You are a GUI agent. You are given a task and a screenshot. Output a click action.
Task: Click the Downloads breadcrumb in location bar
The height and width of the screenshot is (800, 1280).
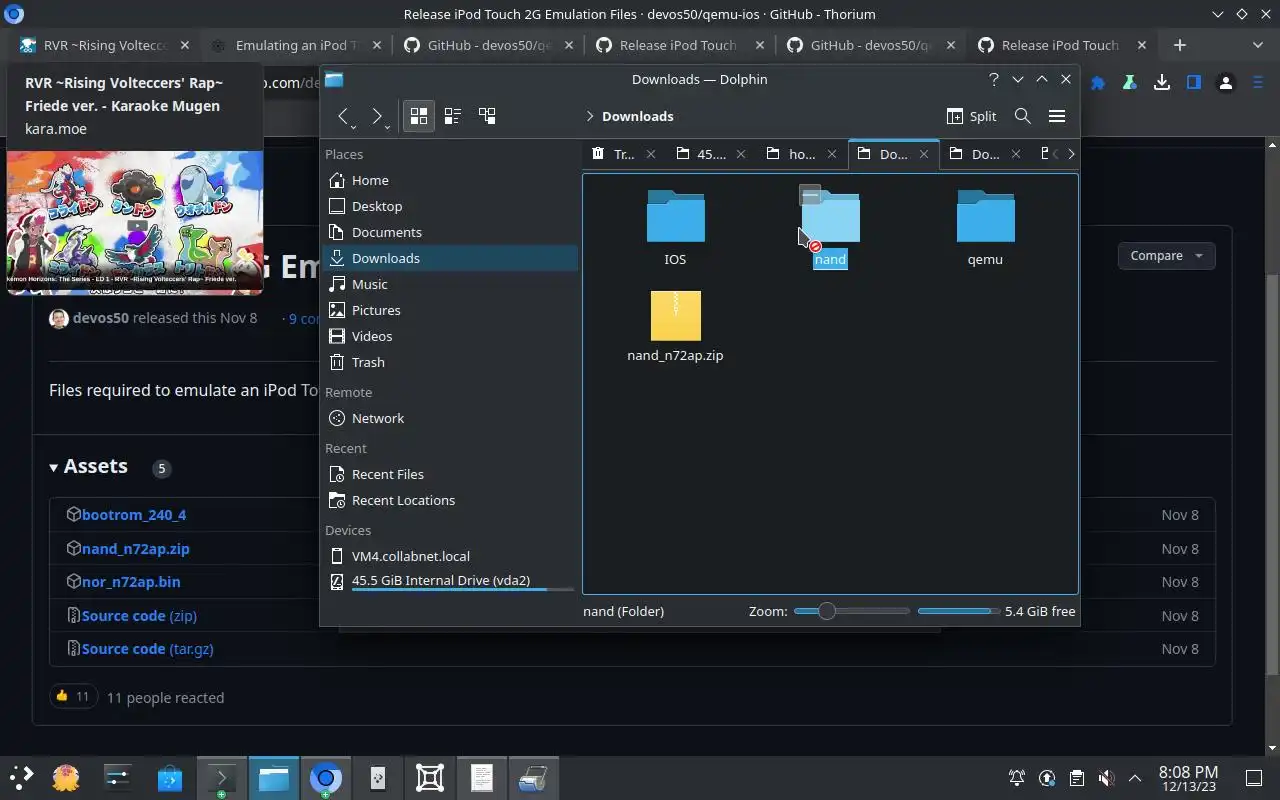637,116
